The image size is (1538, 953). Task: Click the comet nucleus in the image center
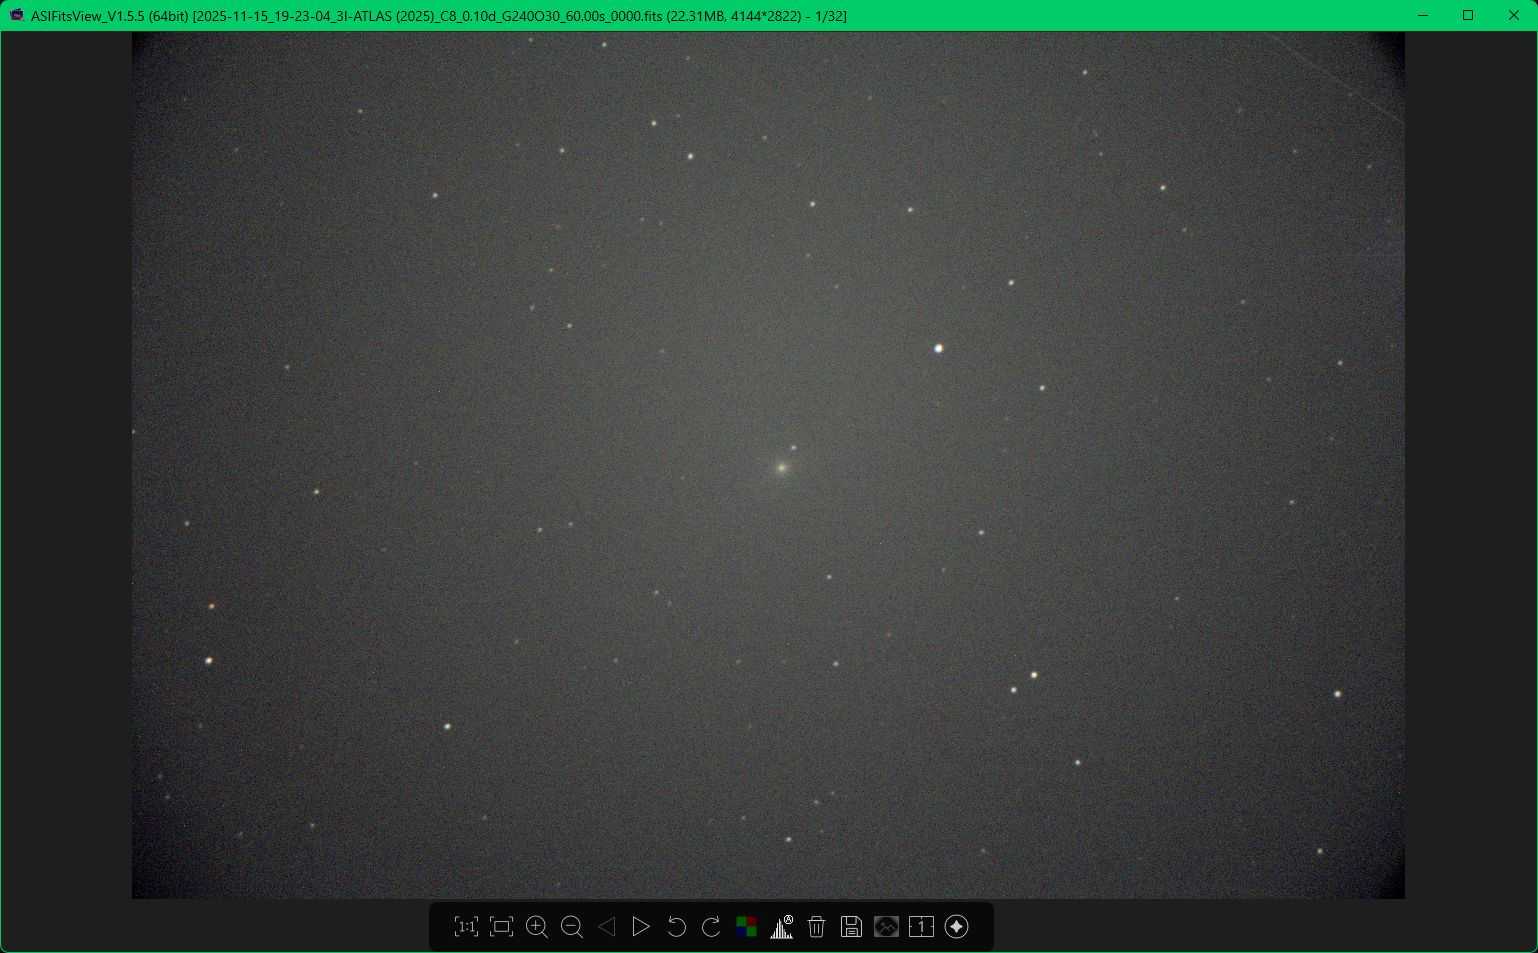[x=782, y=467]
